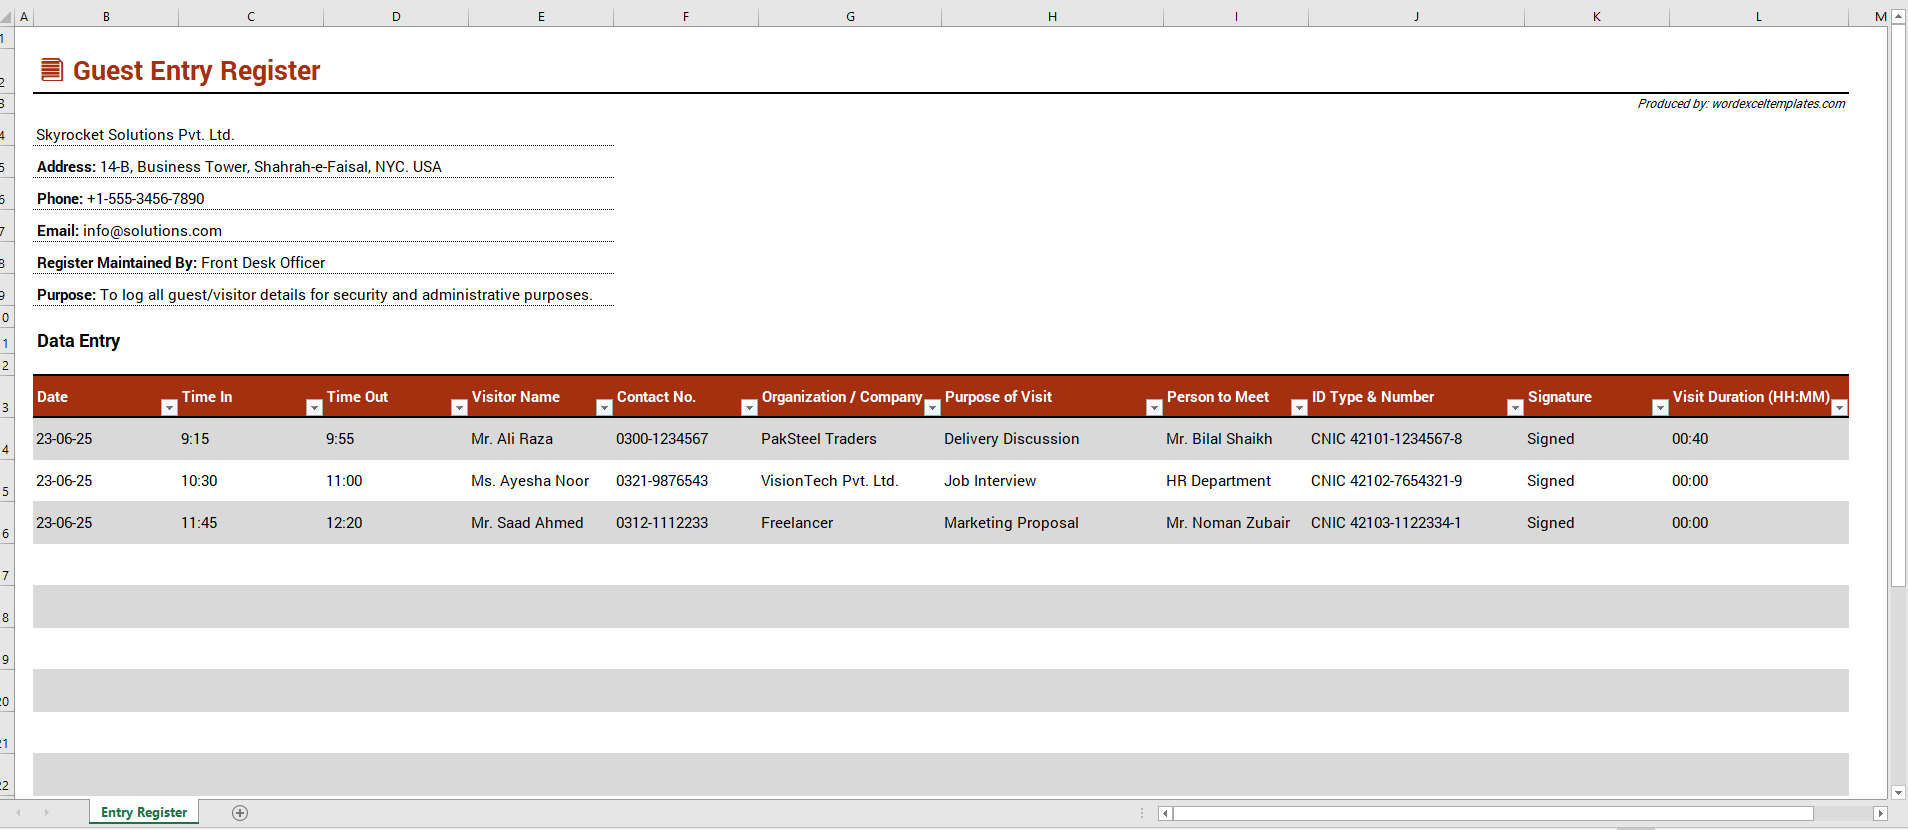The image size is (1908, 830).
Task: Click the sheet tab scroll-right arrow
Action: coord(46,813)
